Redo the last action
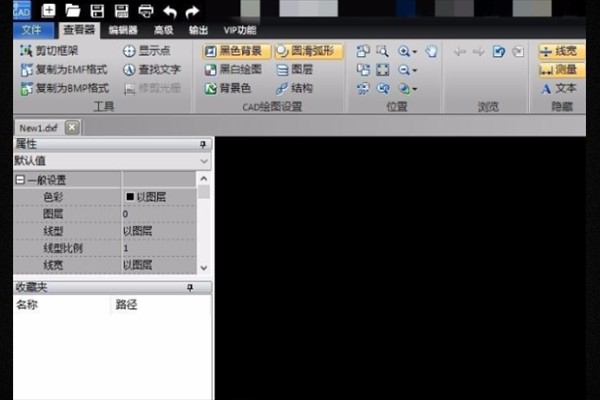 (x=192, y=11)
